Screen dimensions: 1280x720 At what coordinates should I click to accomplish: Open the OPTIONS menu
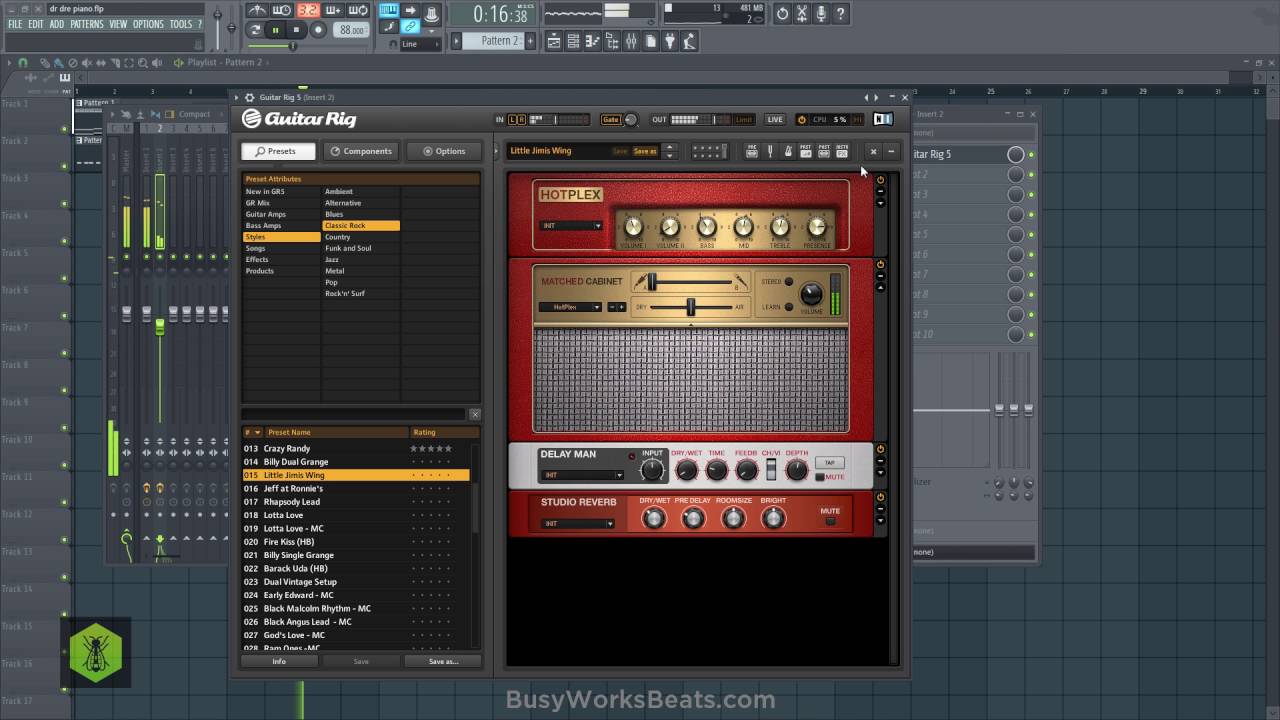click(x=148, y=24)
